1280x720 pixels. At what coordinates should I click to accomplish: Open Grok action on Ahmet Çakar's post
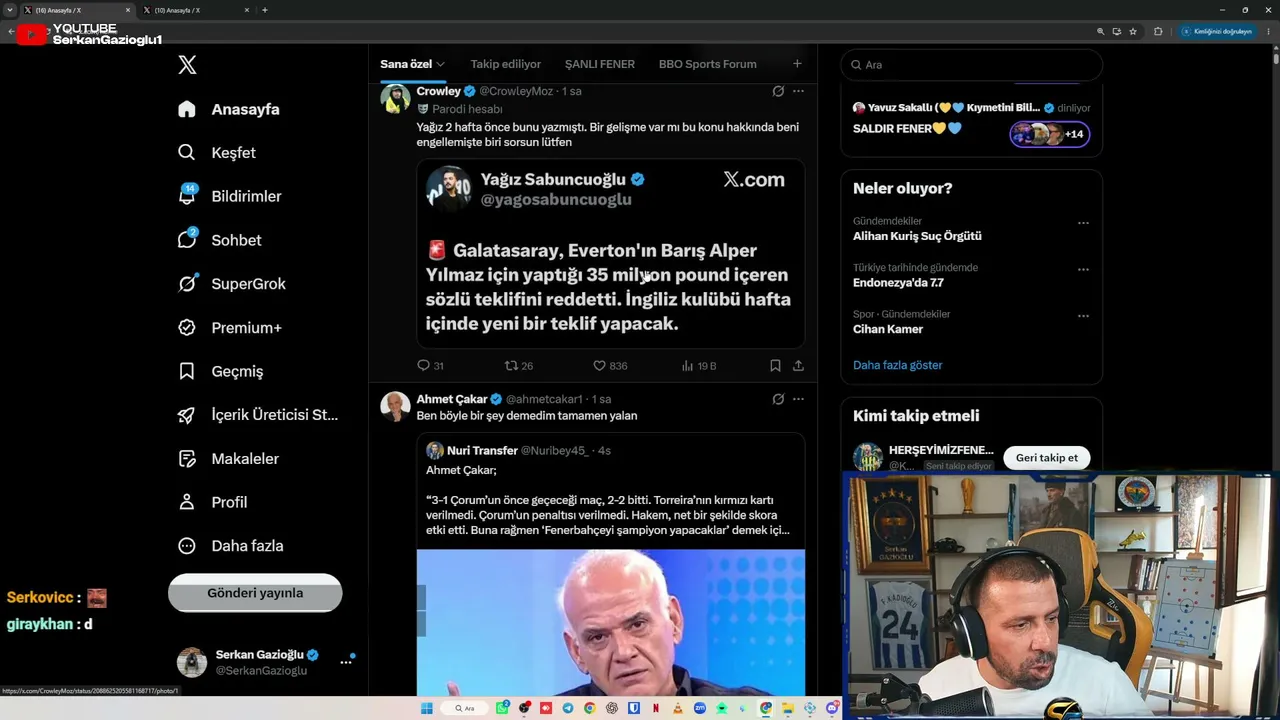(778, 399)
